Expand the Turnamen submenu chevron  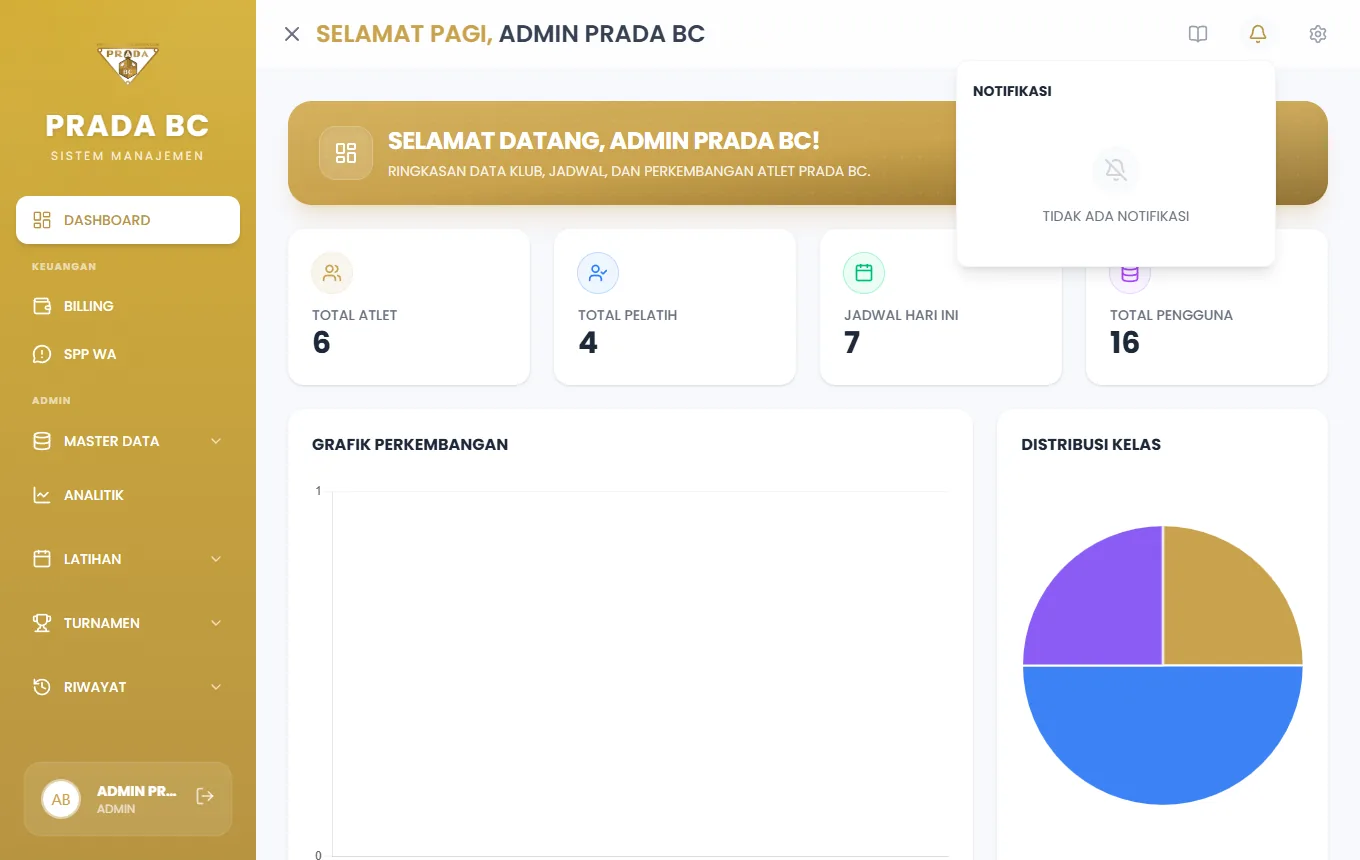(216, 623)
